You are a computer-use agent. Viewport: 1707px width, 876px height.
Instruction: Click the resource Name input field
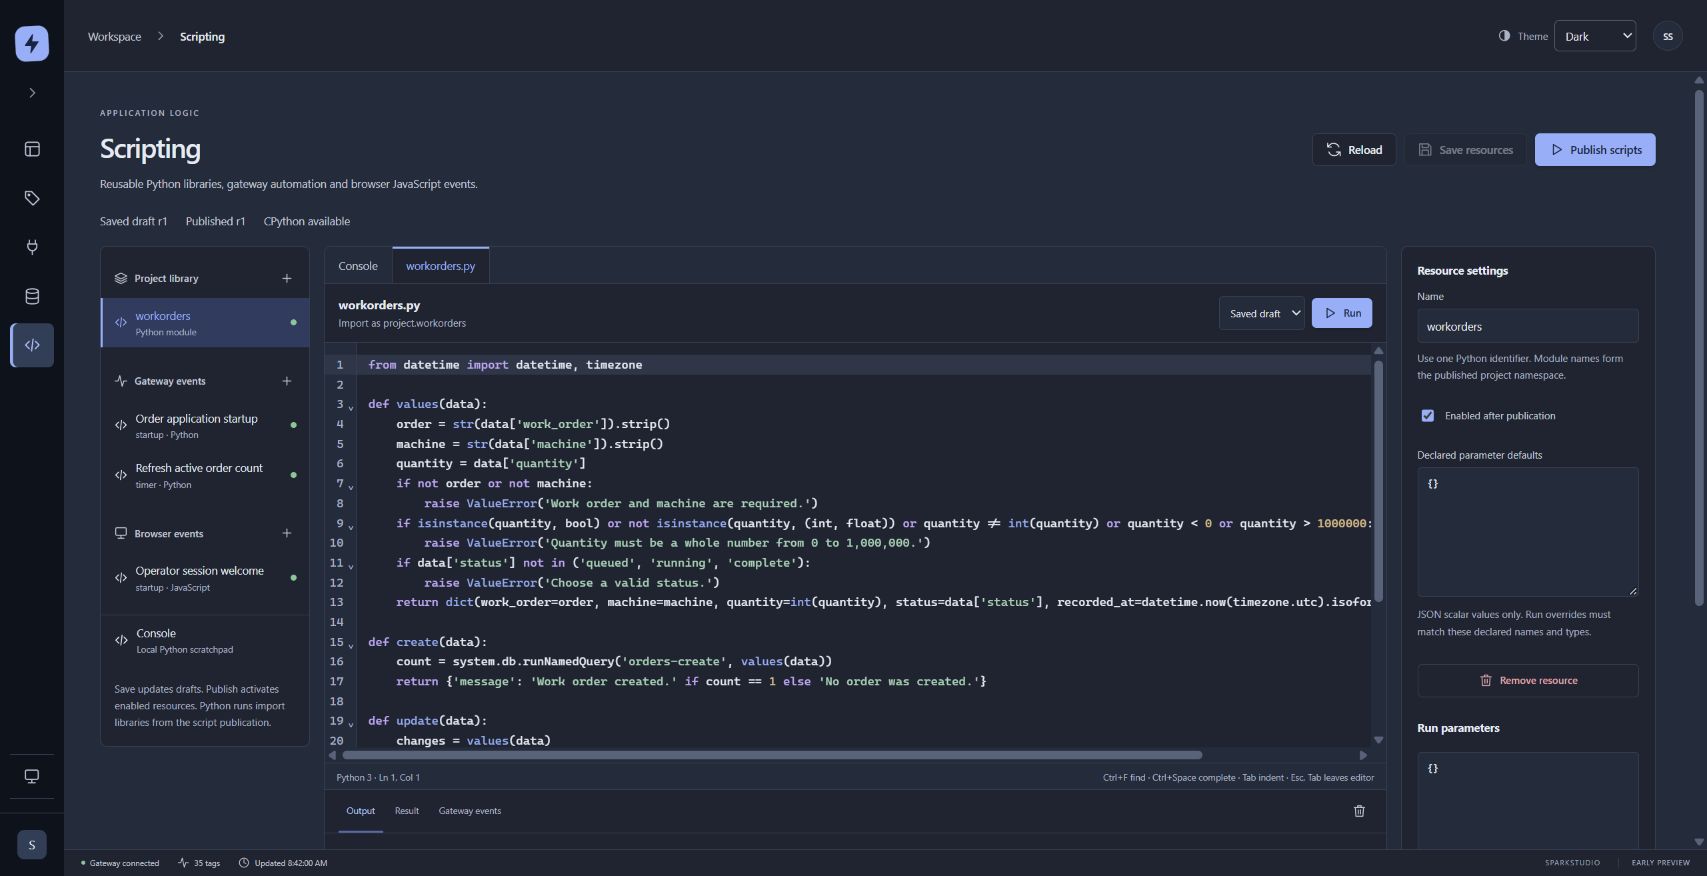tap(1527, 327)
